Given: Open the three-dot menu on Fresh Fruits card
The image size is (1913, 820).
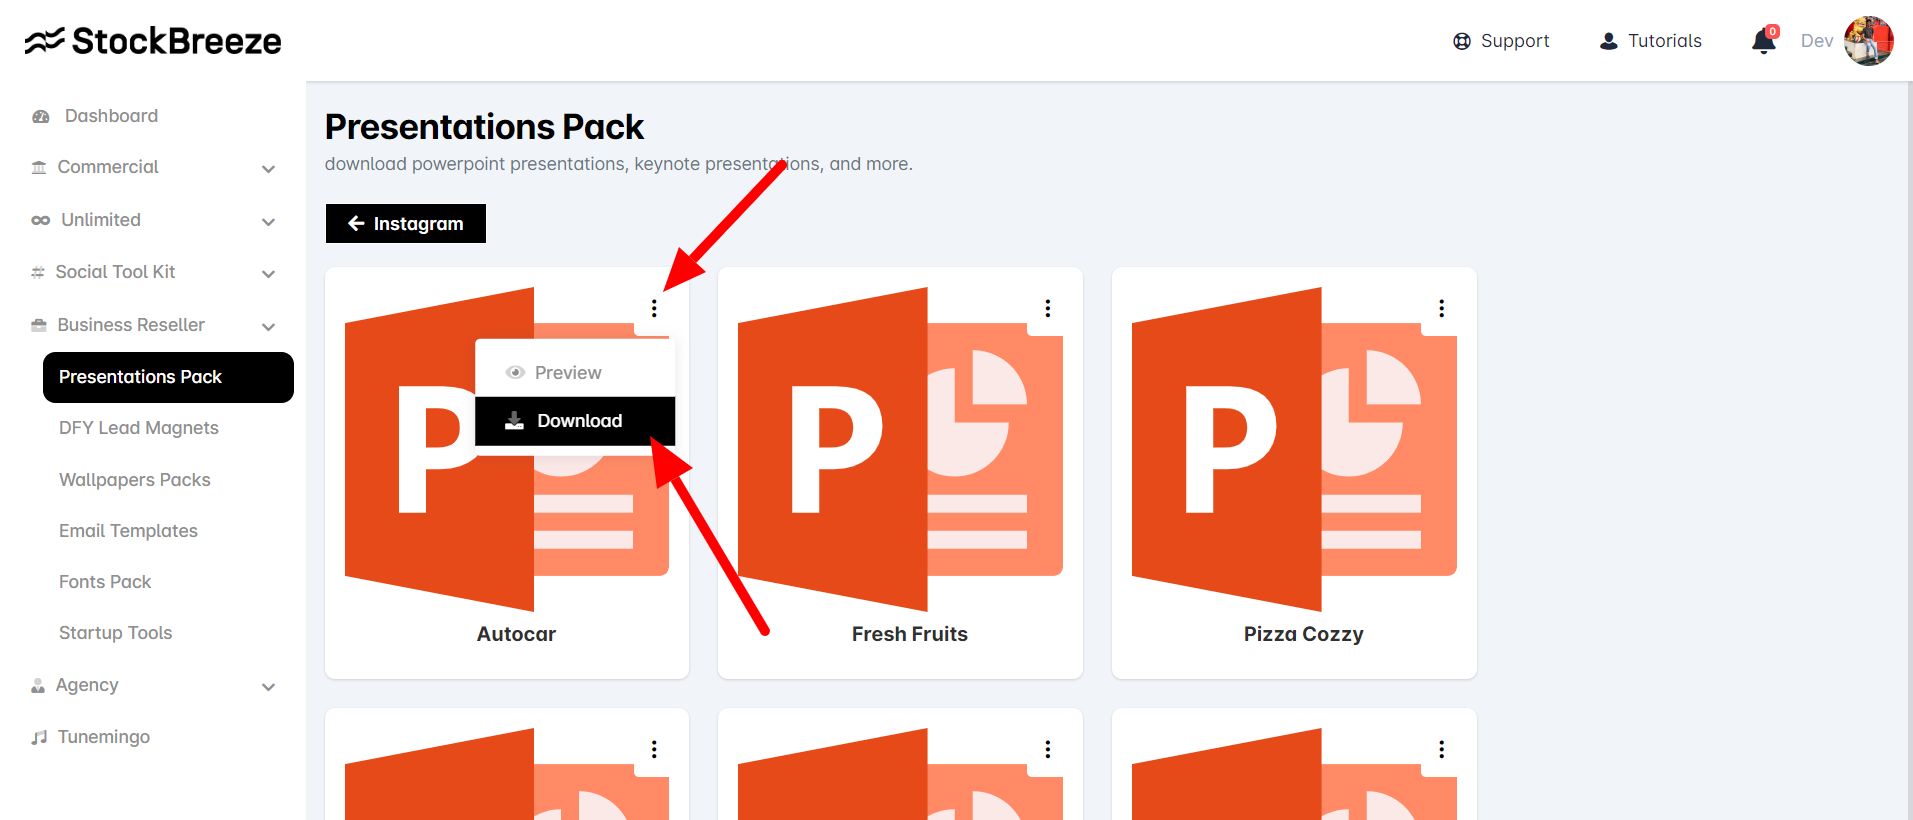Looking at the screenshot, I should coord(1048,308).
